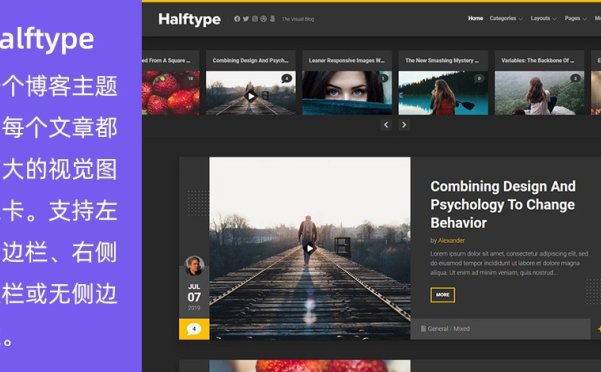Click the document icon beside General / Mixed
601x372 pixels.
pos(423,328)
